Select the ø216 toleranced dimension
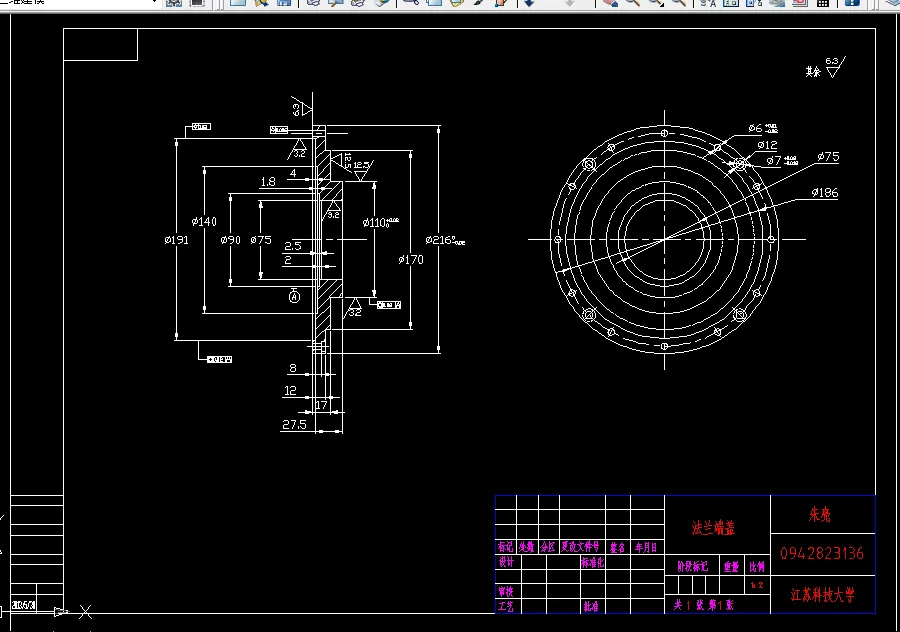Image resolution: width=900 pixels, height=632 pixels. [x=445, y=241]
